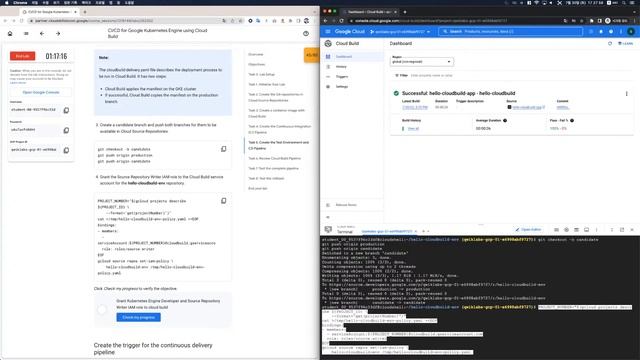Screen dimensions: 640x360
Task: Click View all under Build History
Action: click(413, 129)
